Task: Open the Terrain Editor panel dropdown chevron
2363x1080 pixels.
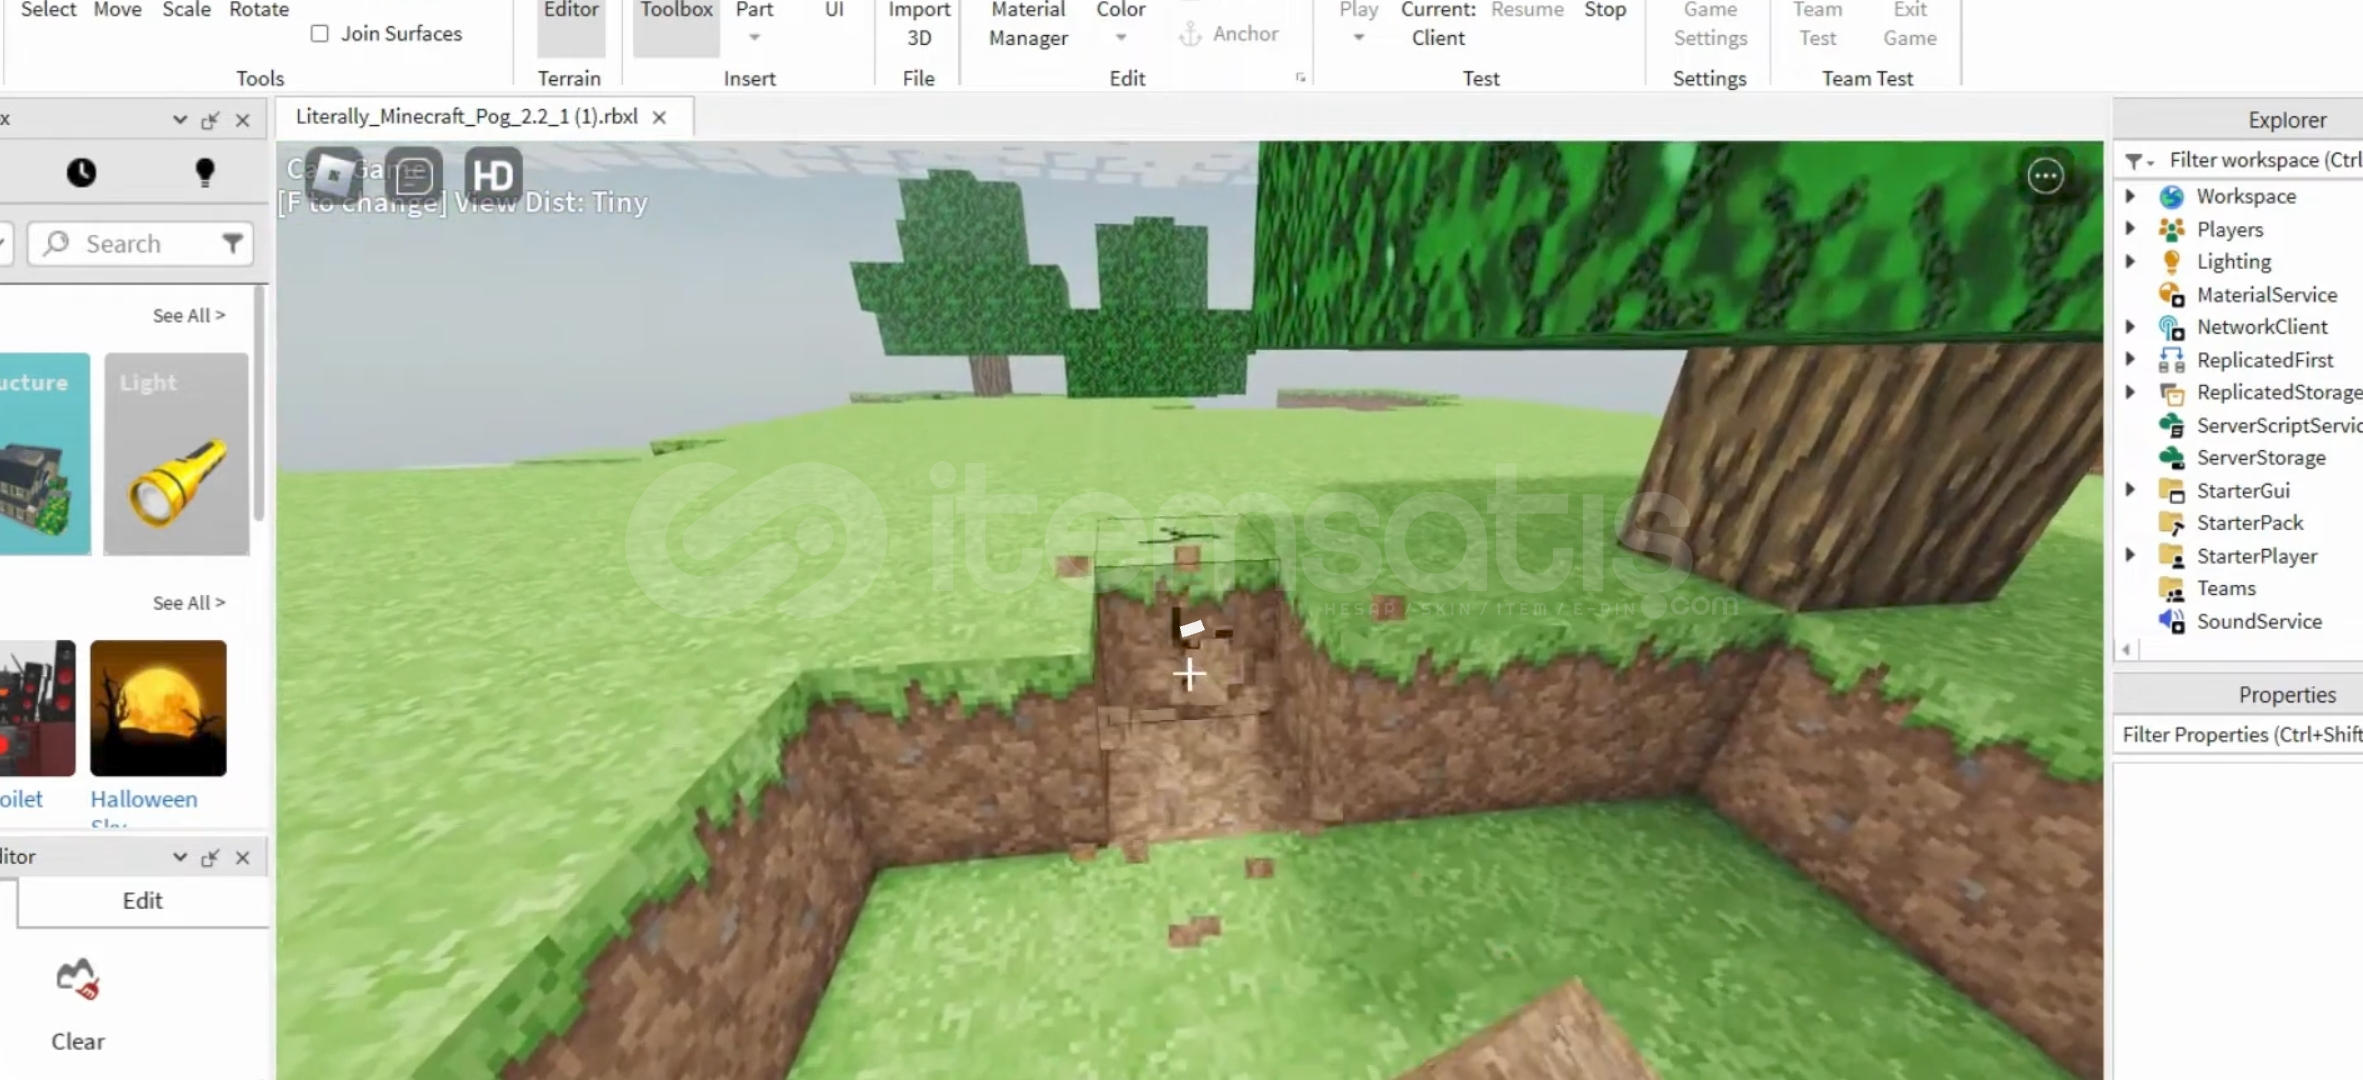Action: [x=180, y=857]
